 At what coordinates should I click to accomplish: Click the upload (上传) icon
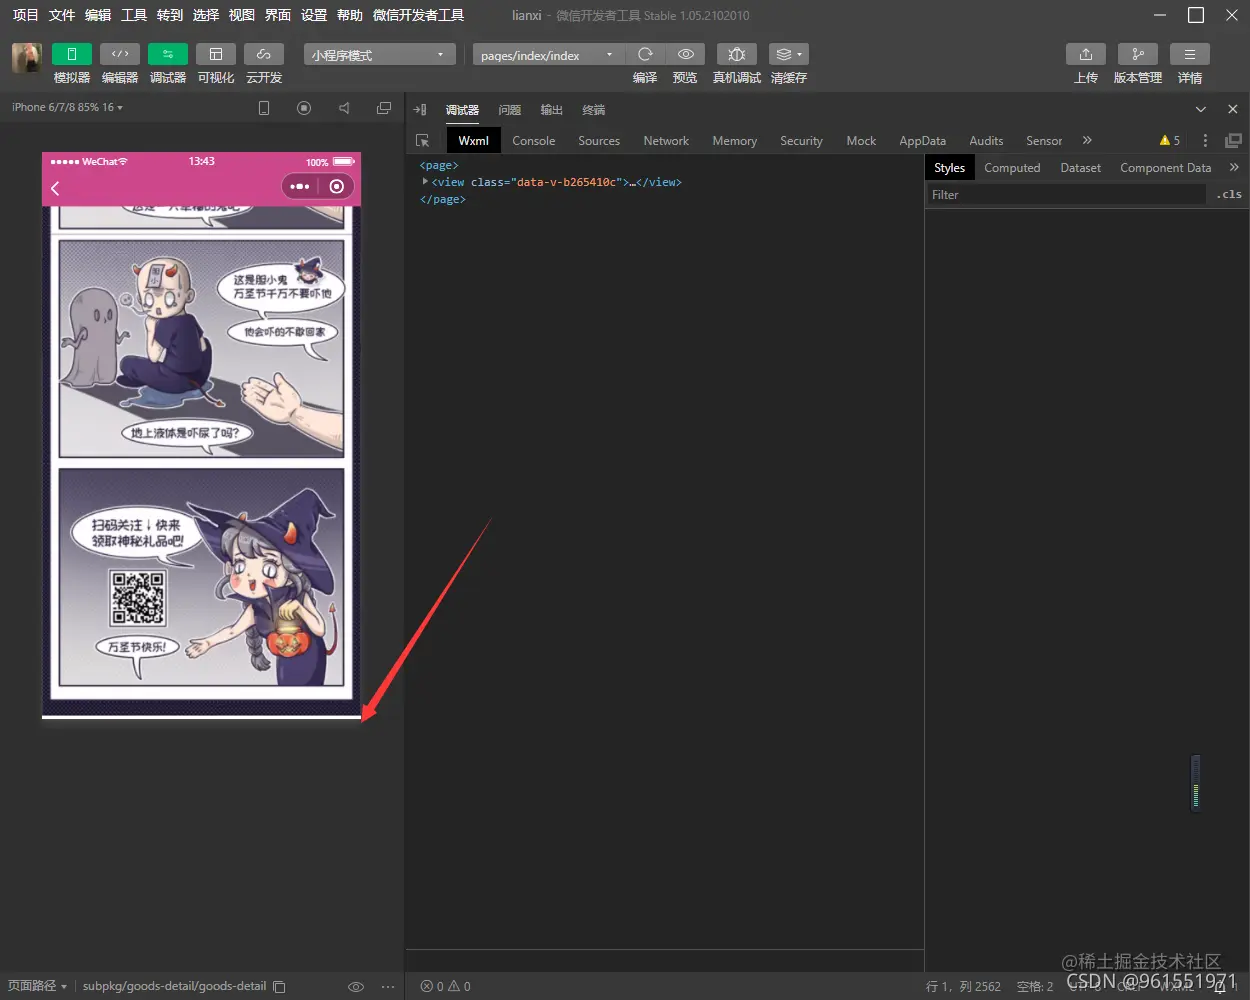[1086, 54]
